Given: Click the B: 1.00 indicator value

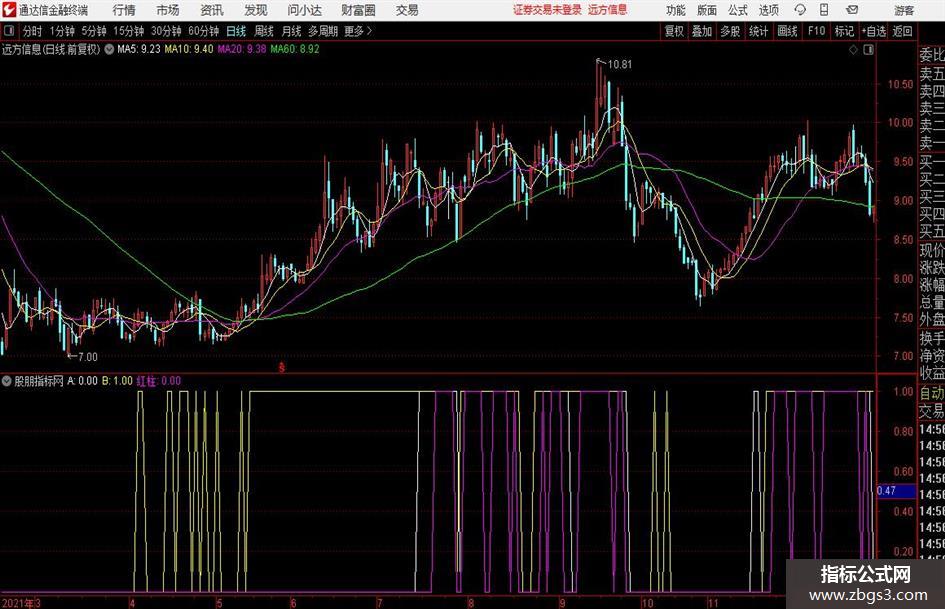Looking at the screenshot, I should click(117, 381).
